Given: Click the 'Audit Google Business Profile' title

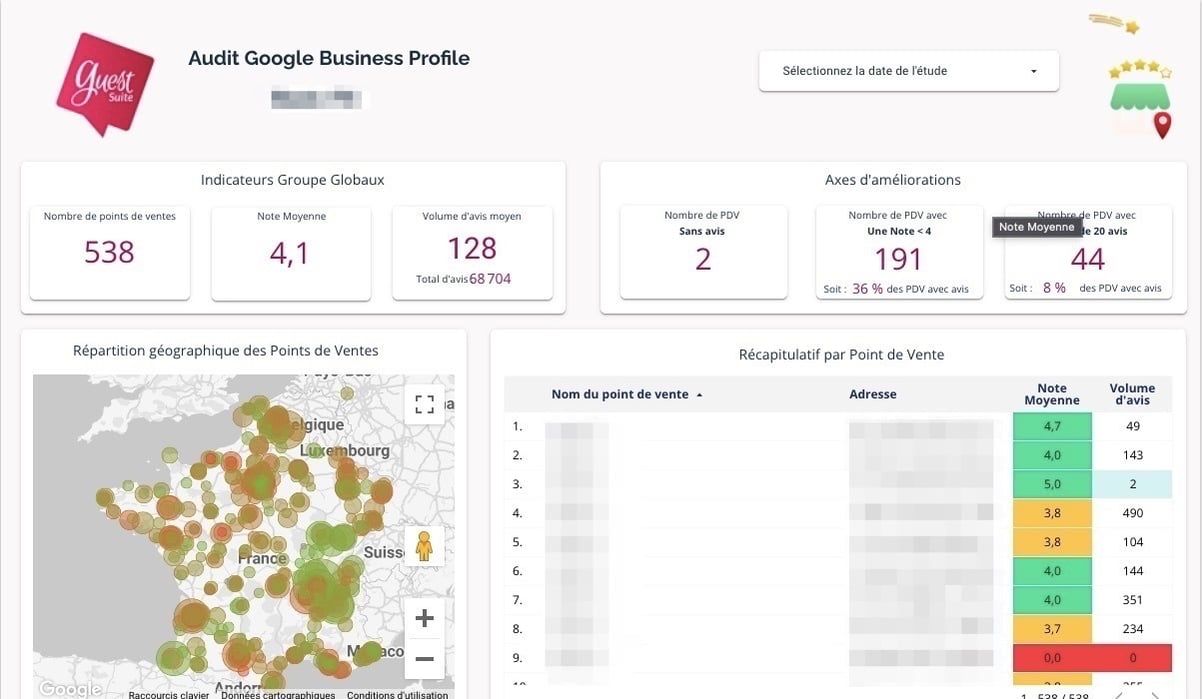Looking at the screenshot, I should coord(329,58).
